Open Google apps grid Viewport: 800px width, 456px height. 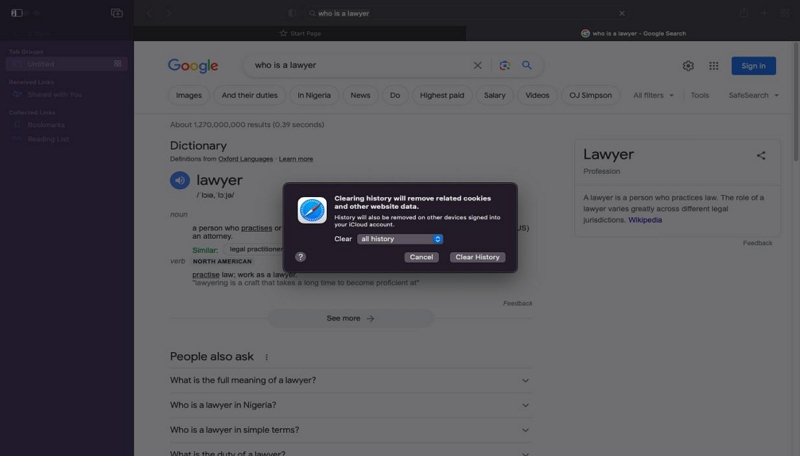(714, 66)
